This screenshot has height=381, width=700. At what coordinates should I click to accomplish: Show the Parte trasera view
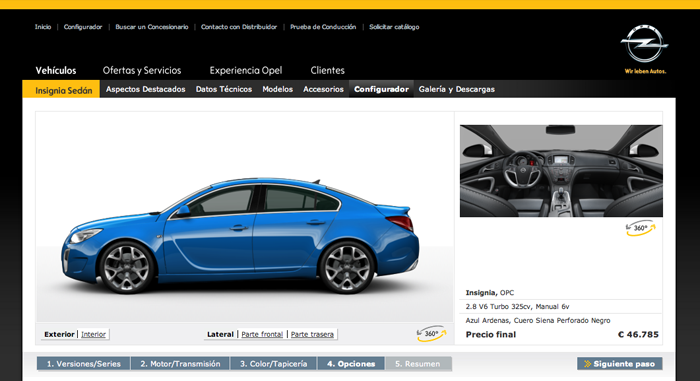click(312, 334)
